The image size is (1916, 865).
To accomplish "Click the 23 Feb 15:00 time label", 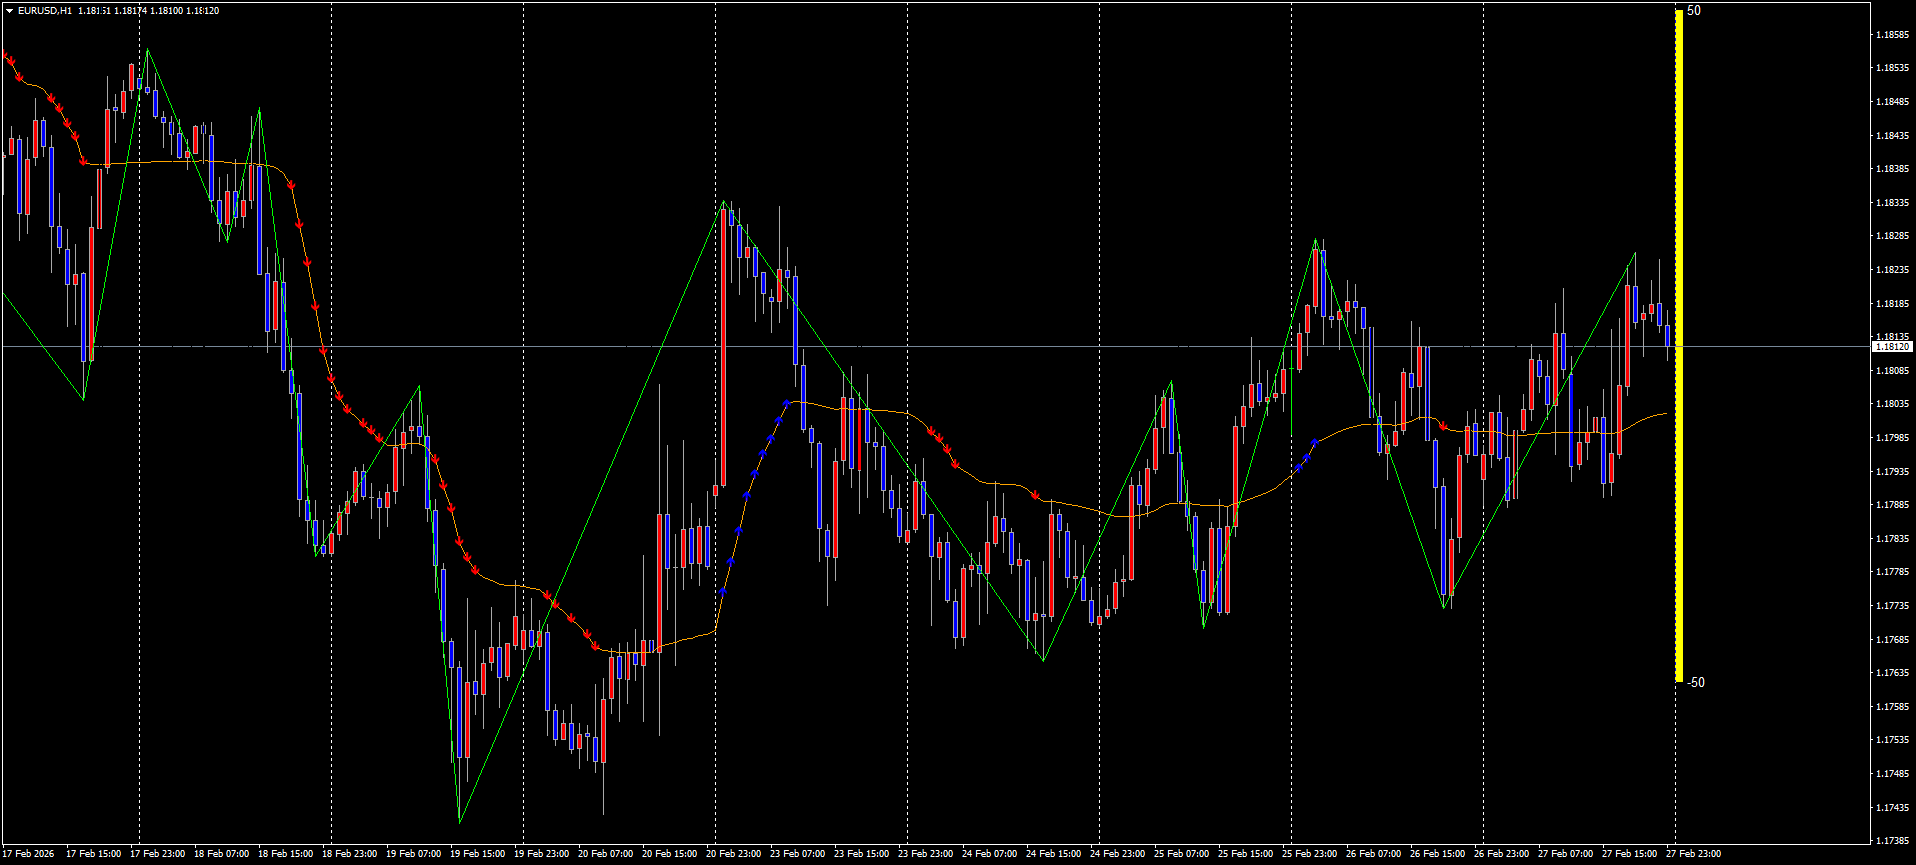I will coord(861,854).
